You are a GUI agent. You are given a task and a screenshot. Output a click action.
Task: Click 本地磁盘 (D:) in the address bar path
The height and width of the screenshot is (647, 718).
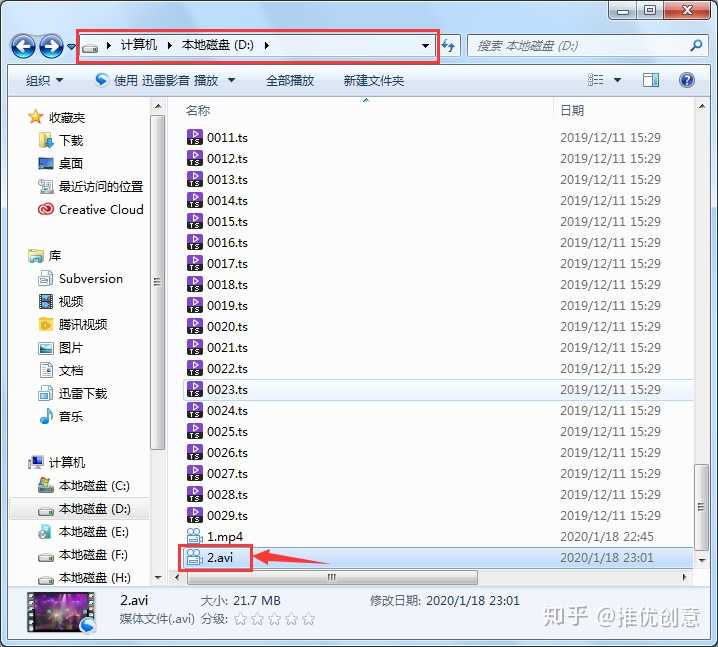pyautogui.click(x=218, y=45)
